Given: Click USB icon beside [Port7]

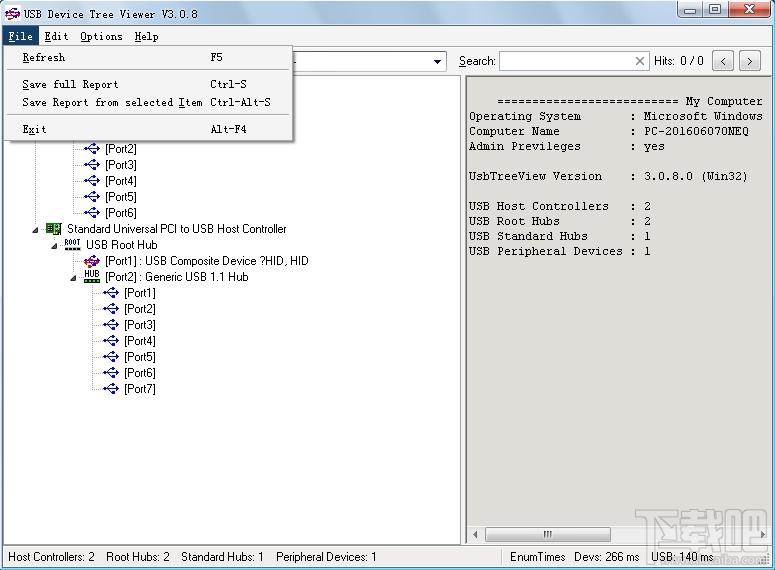Looking at the screenshot, I should [x=111, y=389].
